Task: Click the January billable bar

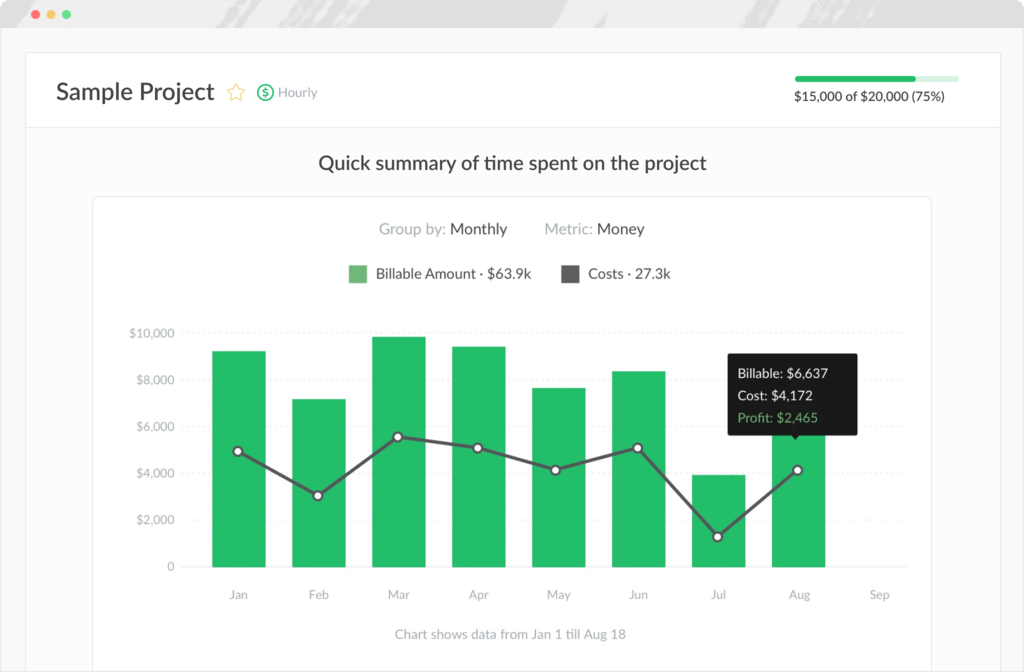Action: click(238, 460)
